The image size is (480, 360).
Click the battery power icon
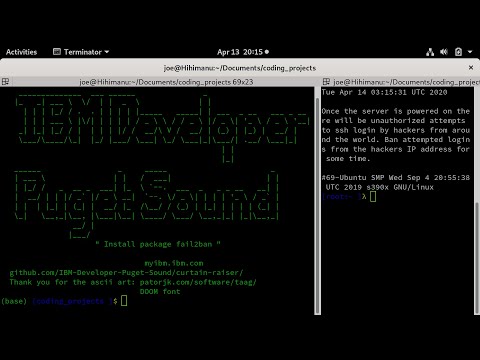point(459,52)
